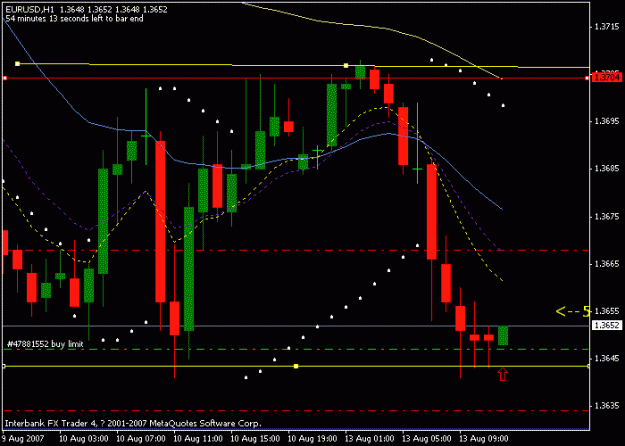Screen dimensions: 625x446
Task: Click the current price tag 1.3652
Action: [x=607, y=325]
